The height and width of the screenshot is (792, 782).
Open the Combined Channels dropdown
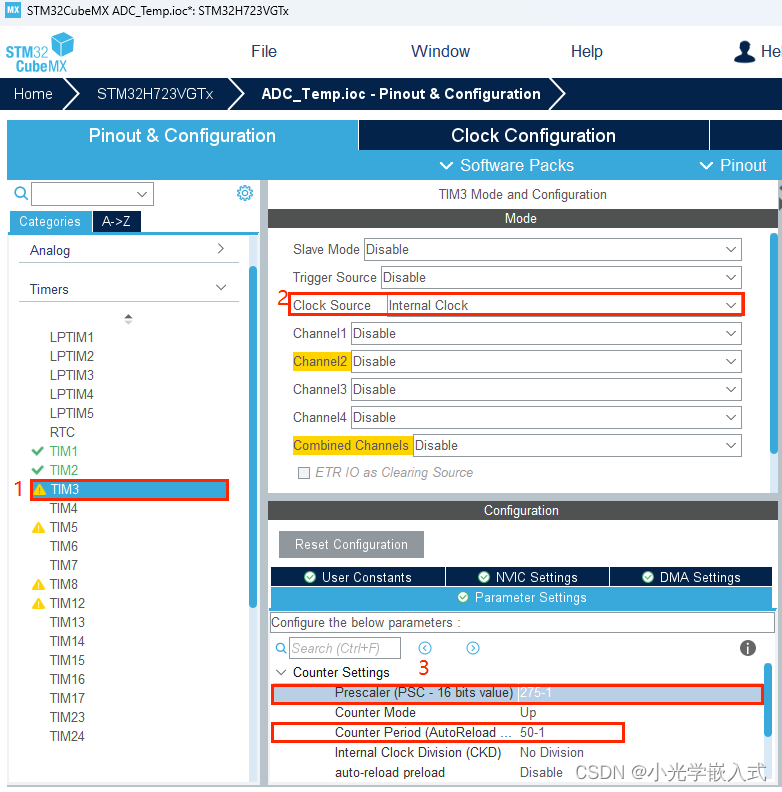[577, 446]
